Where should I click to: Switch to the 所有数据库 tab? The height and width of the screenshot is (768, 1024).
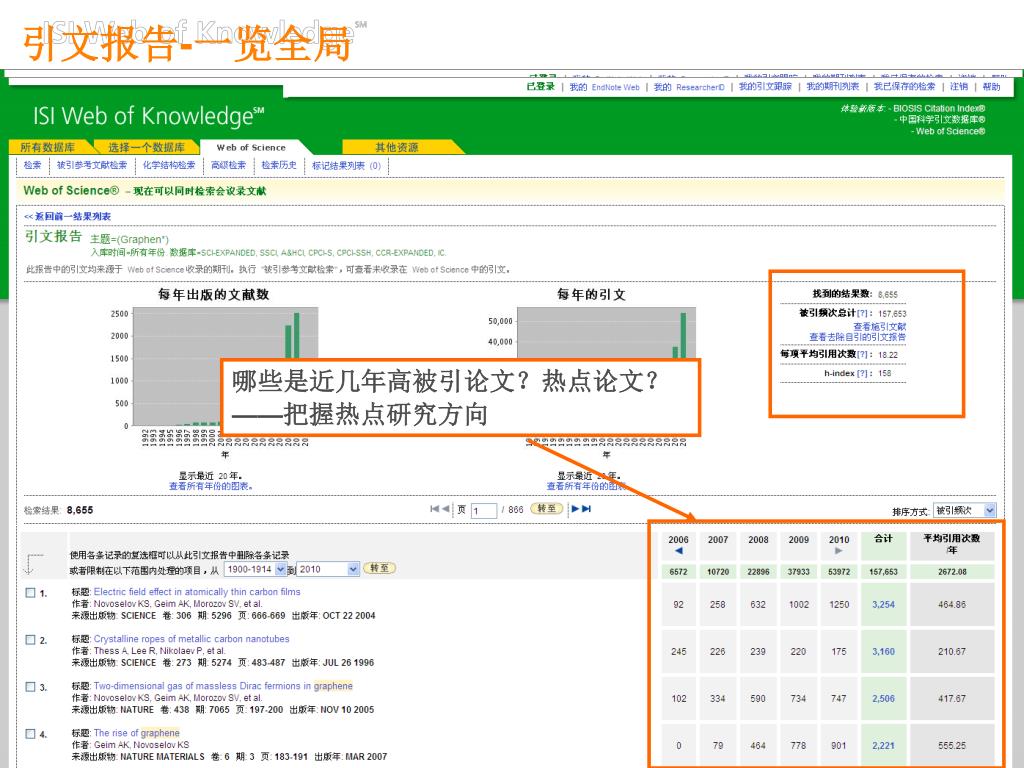[x=48, y=147]
